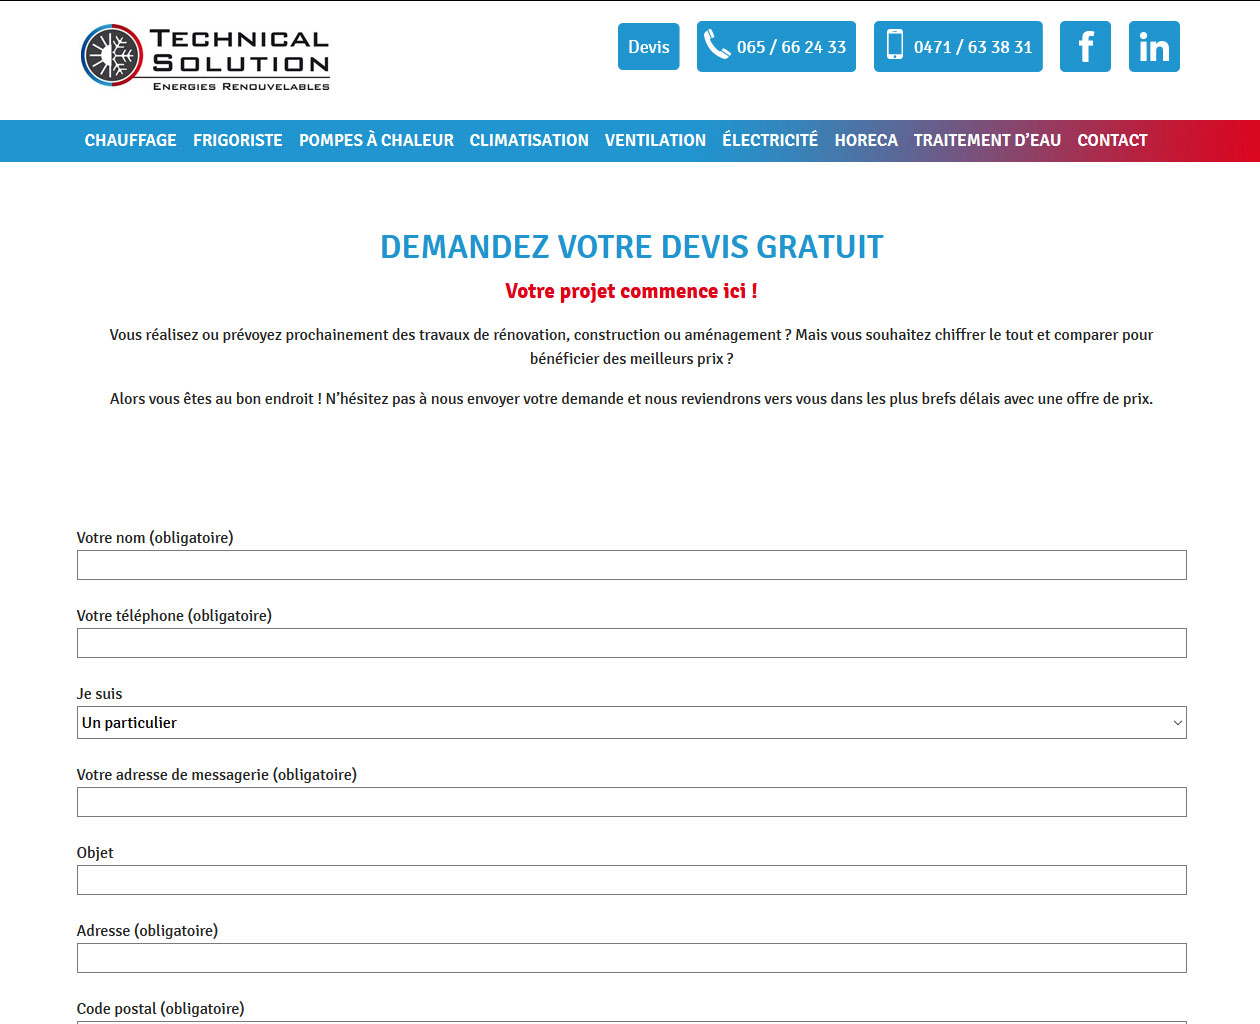Call landline number 065 / 66 24 33
Viewport: 1260px width, 1024px height.
[x=776, y=47]
